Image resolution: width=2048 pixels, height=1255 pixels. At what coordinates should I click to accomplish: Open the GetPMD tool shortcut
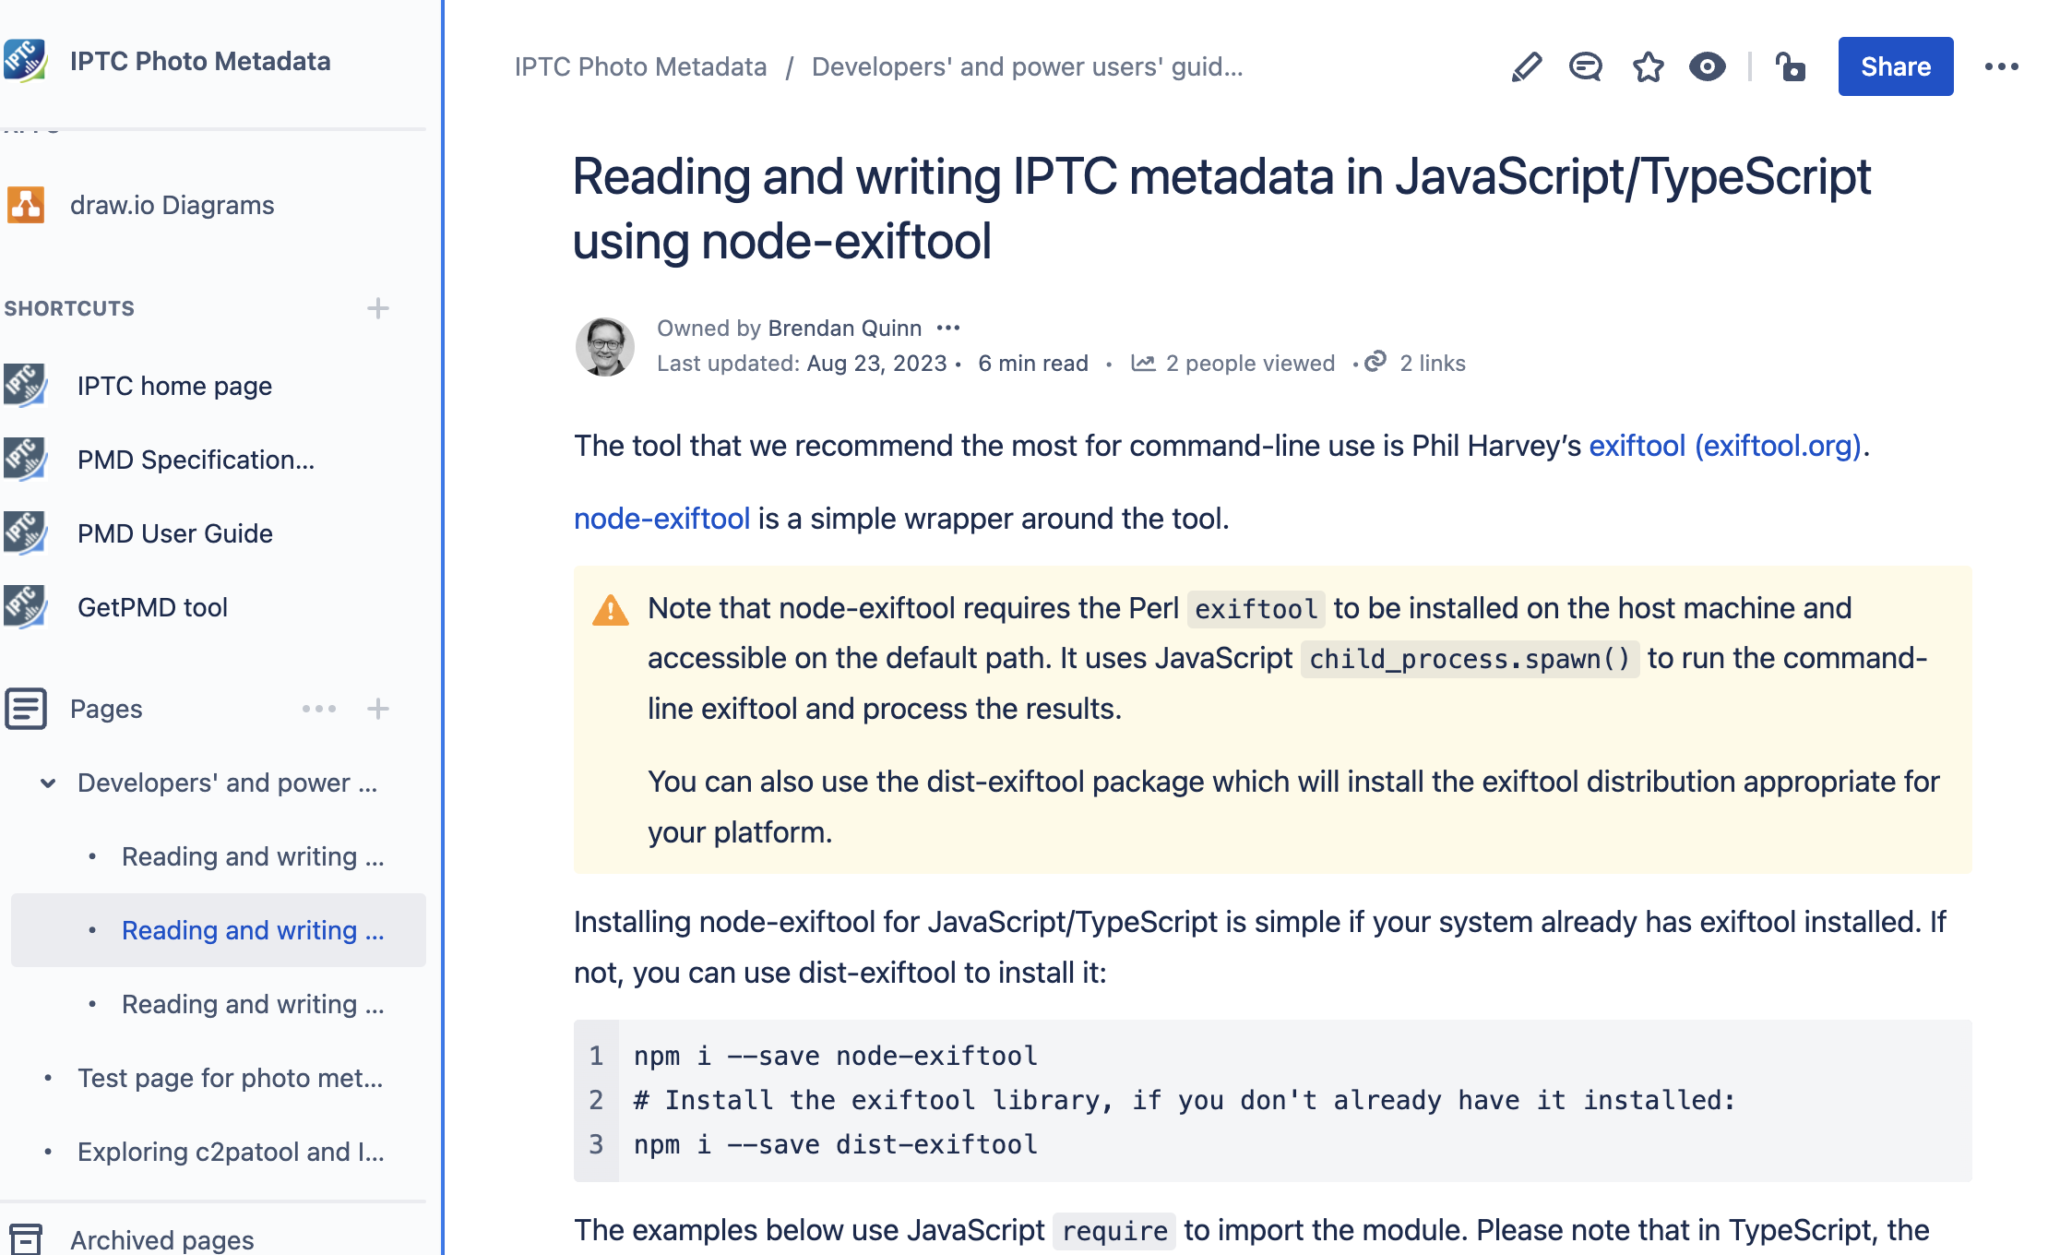[x=152, y=607]
